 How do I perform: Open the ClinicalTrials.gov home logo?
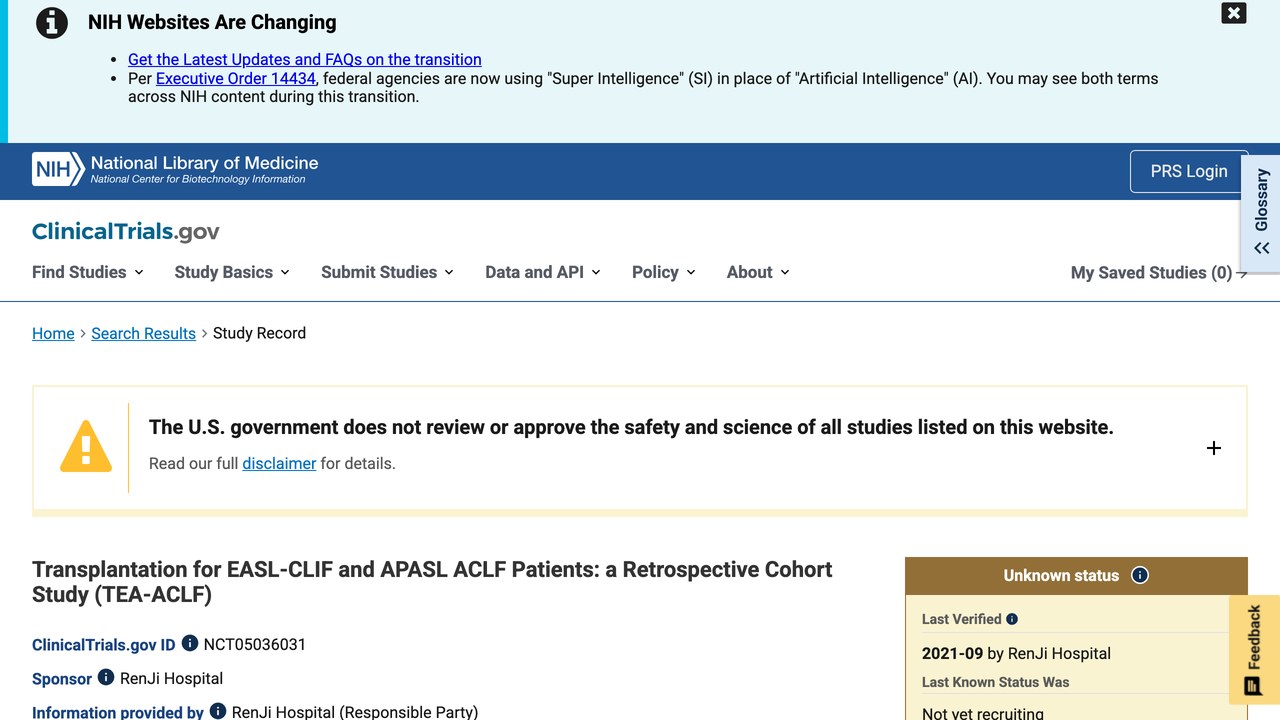tap(126, 232)
